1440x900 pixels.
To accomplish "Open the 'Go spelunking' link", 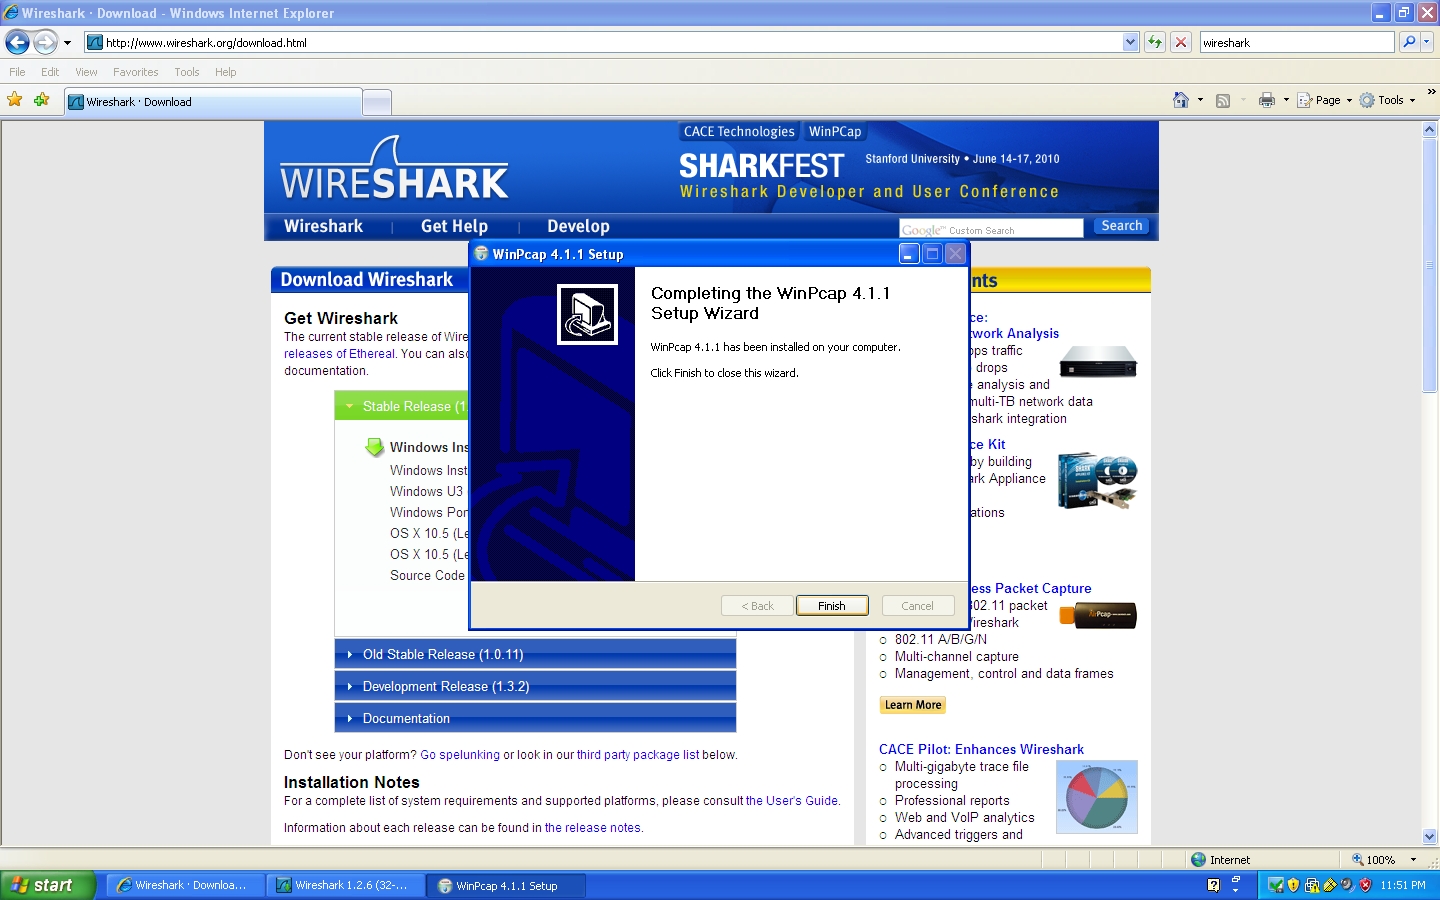I will pyautogui.click(x=460, y=755).
